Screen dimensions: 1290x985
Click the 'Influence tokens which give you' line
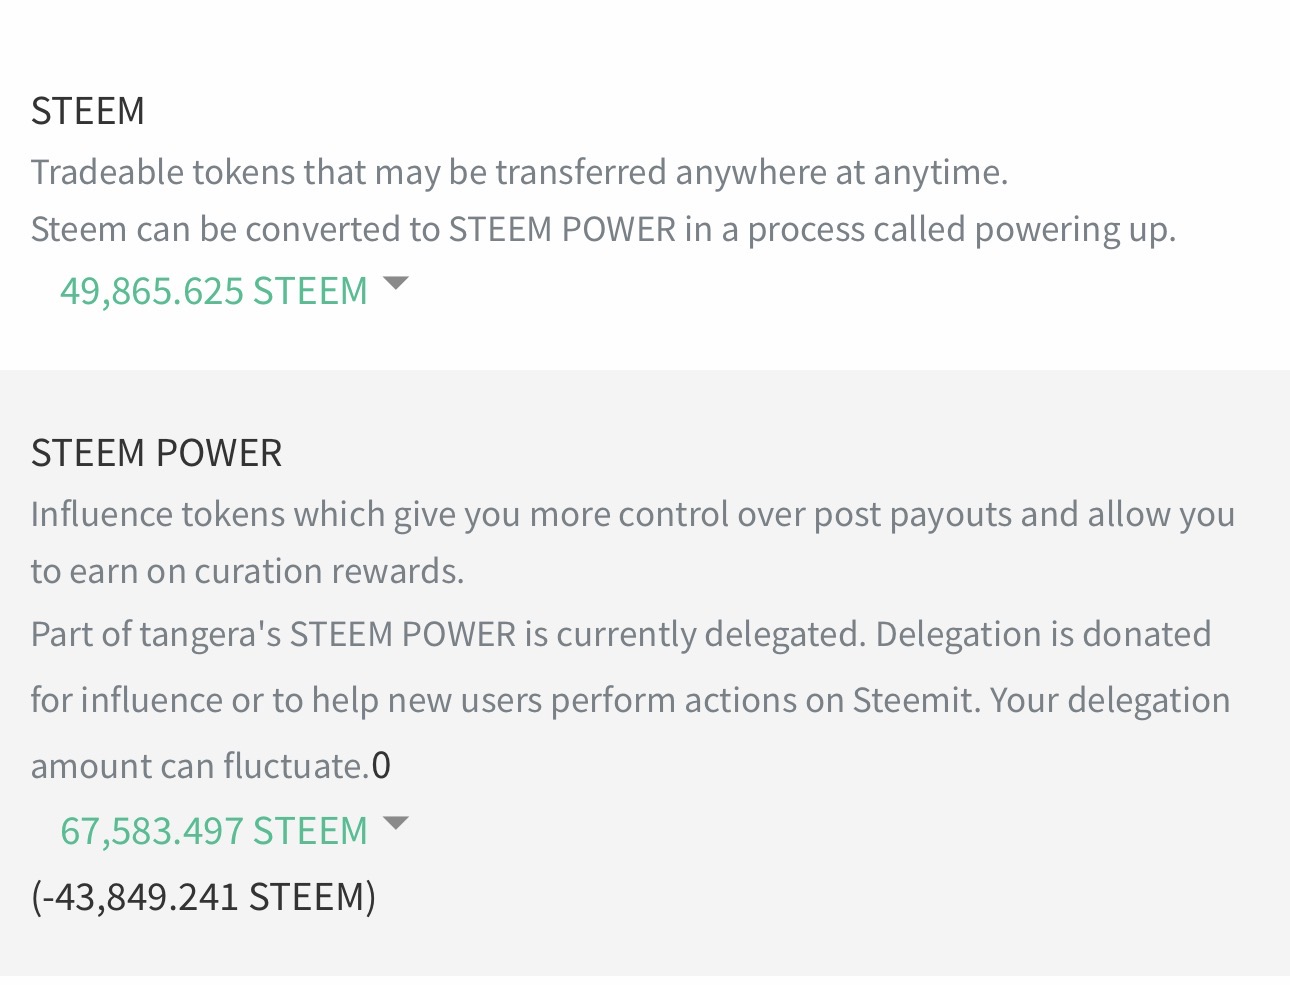pyautogui.click(x=633, y=514)
